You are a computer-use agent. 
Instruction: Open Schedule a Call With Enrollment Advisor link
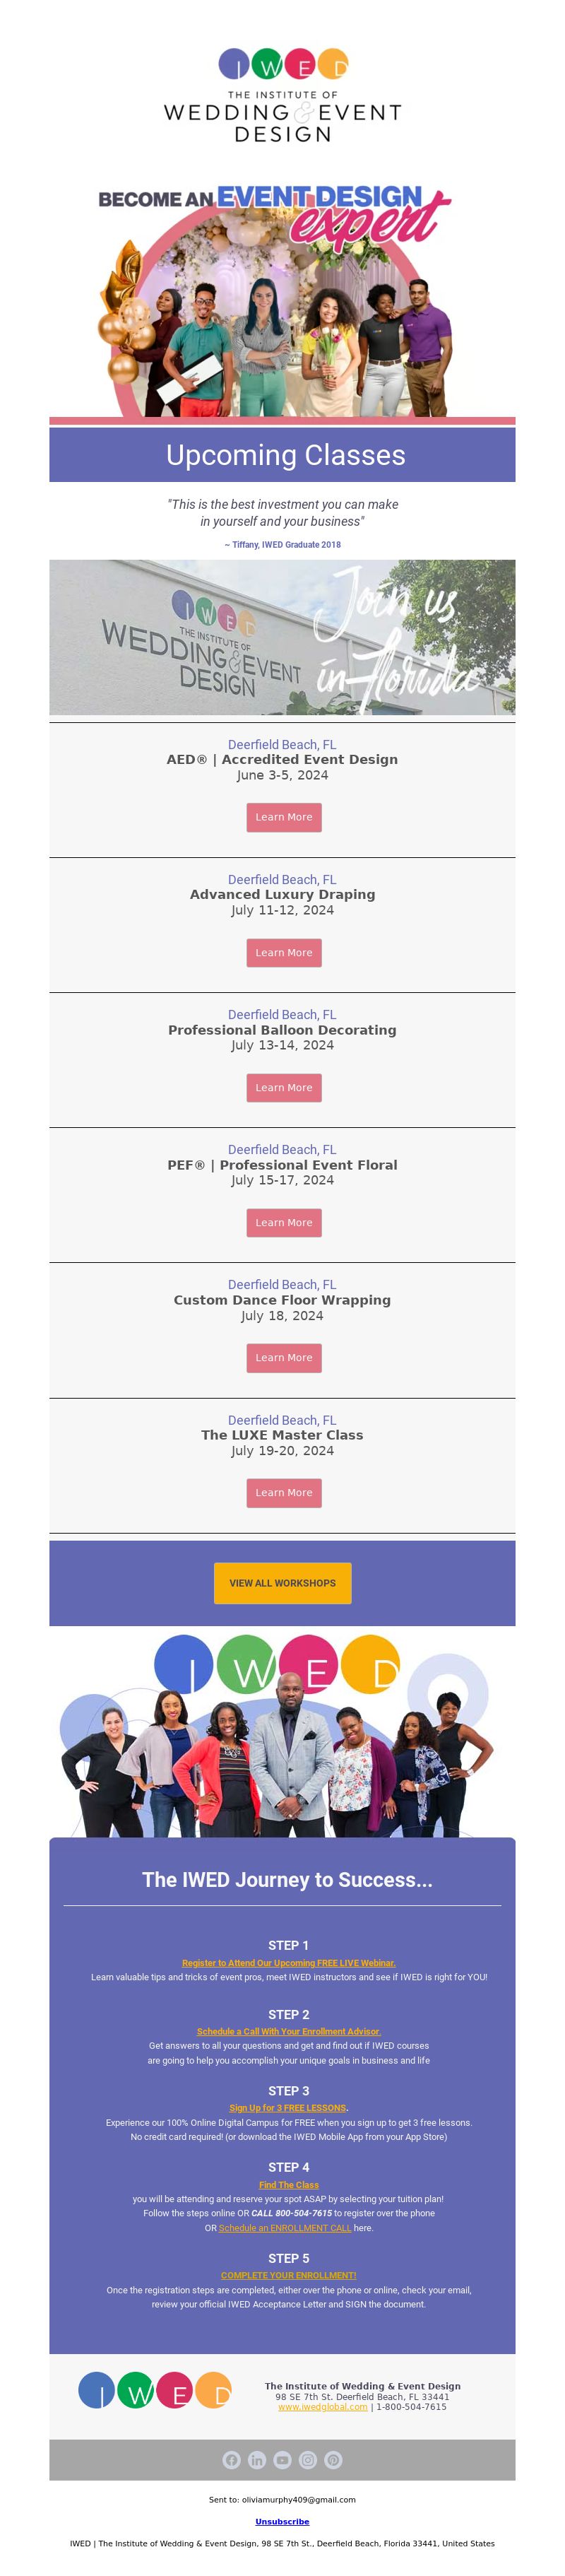click(289, 2031)
